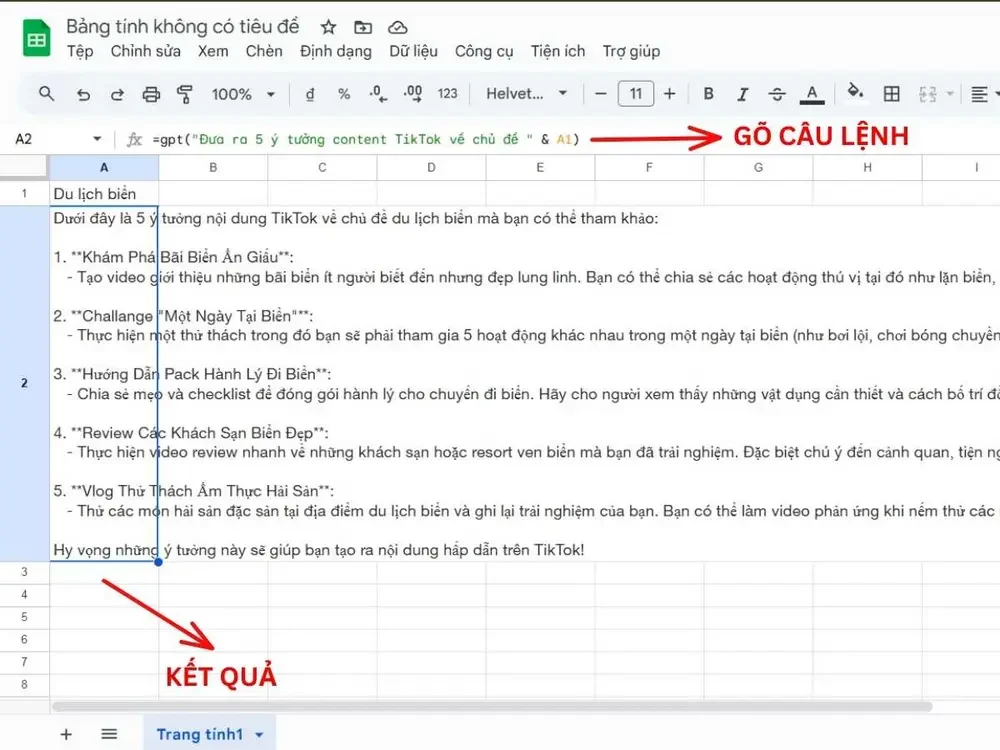Viewport: 1000px width, 750px height.
Task: Open the Công cụ menu
Action: click(x=484, y=51)
